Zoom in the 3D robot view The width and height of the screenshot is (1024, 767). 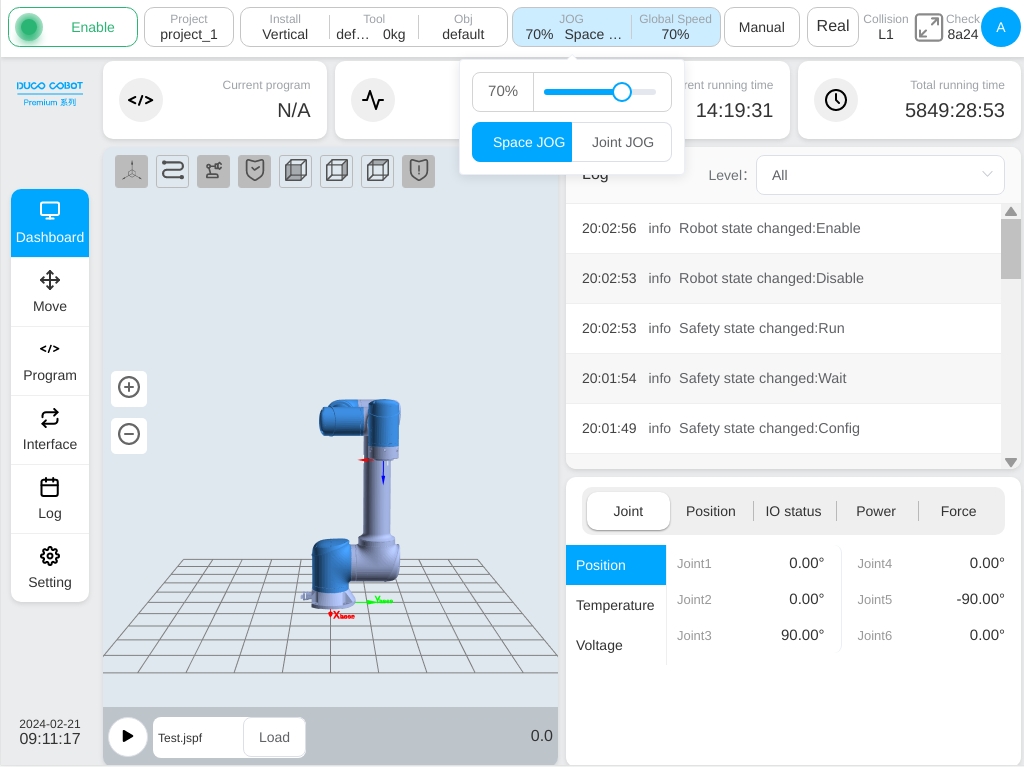click(x=129, y=387)
